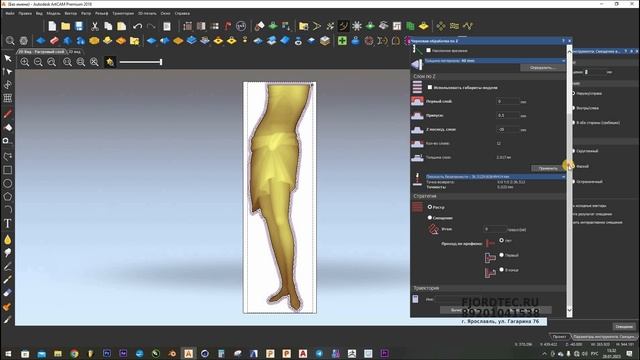
Task: Click the Применить button in Z layers section
Action: pos(548,168)
